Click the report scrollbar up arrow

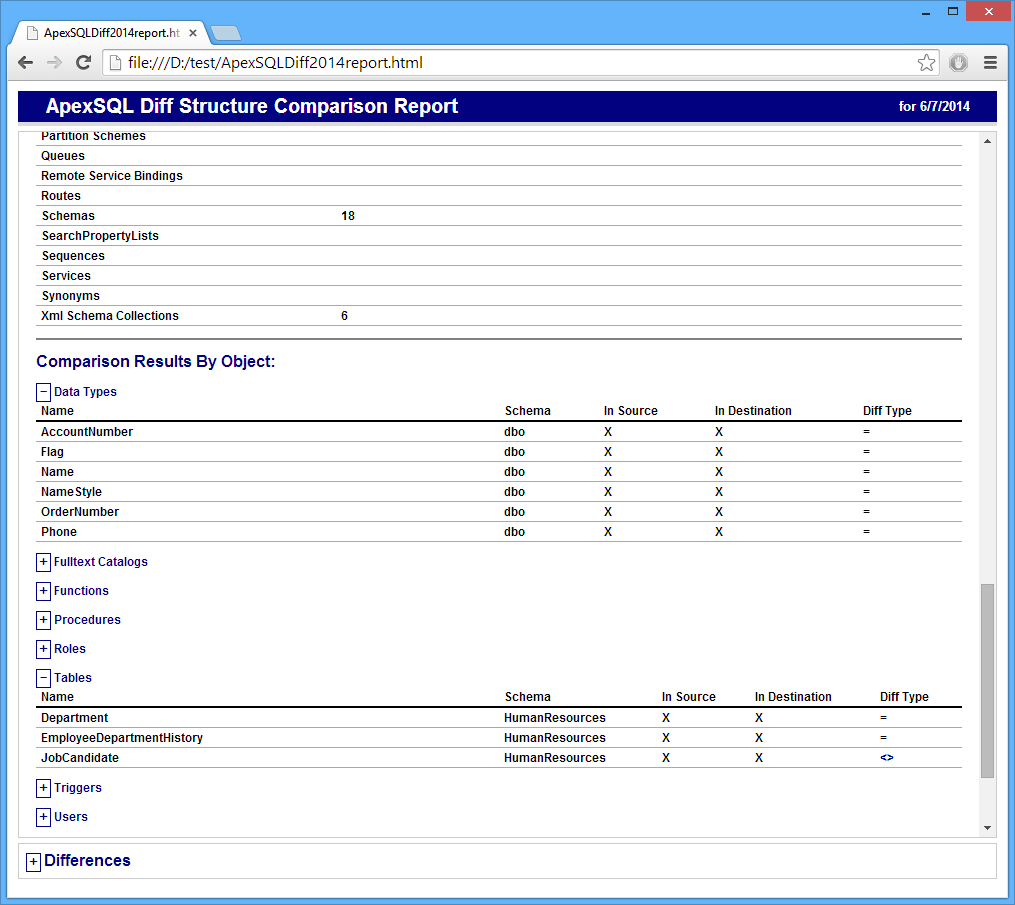[987, 141]
